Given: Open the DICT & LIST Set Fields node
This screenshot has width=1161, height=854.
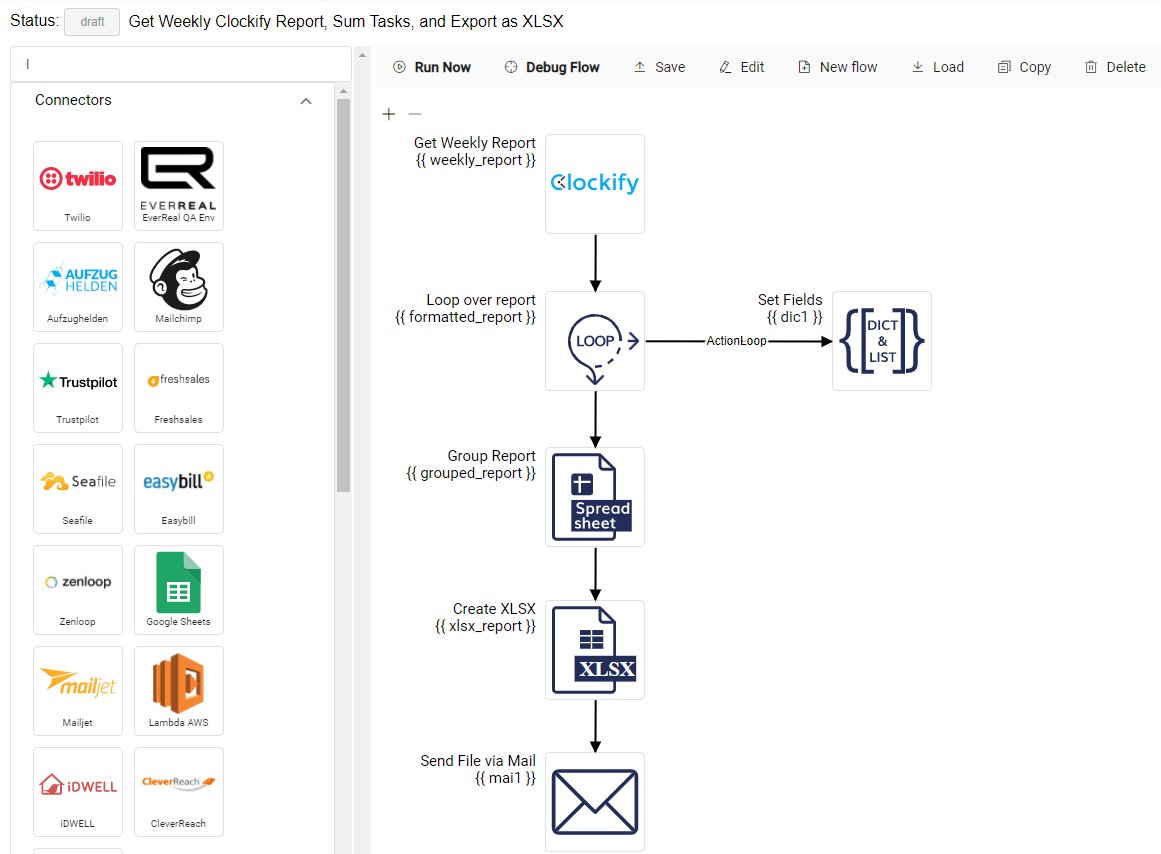Looking at the screenshot, I should [882, 341].
